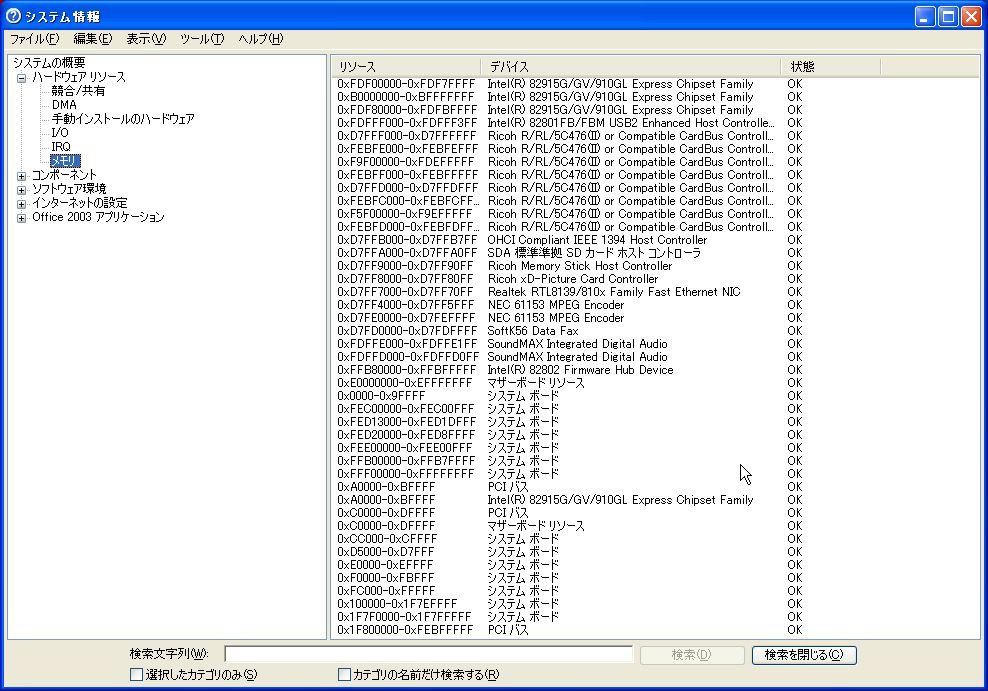This screenshot has height=691, width=988.
Task: Expand the コンポーネント tree node
Action: coord(22,175)
